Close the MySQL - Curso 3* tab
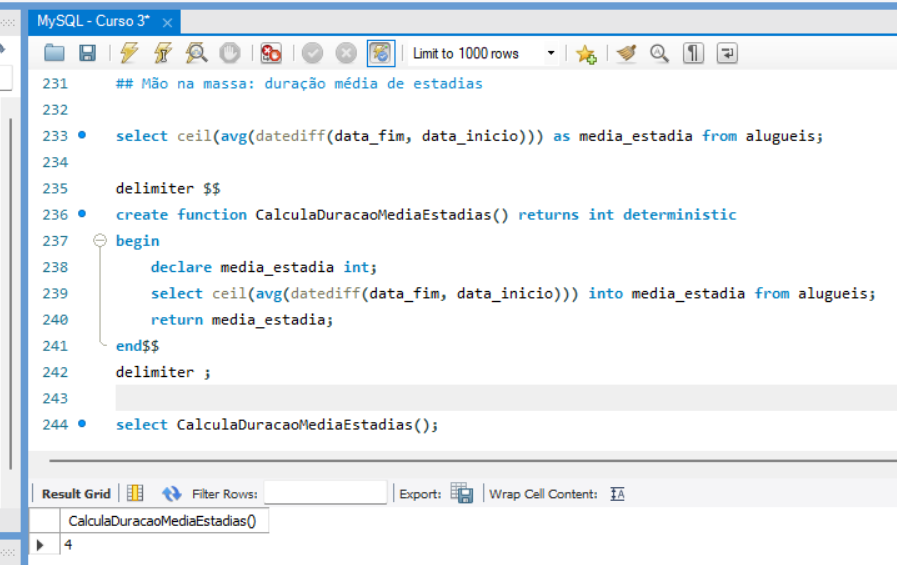The image size is (897, 565). coord(167,23)
